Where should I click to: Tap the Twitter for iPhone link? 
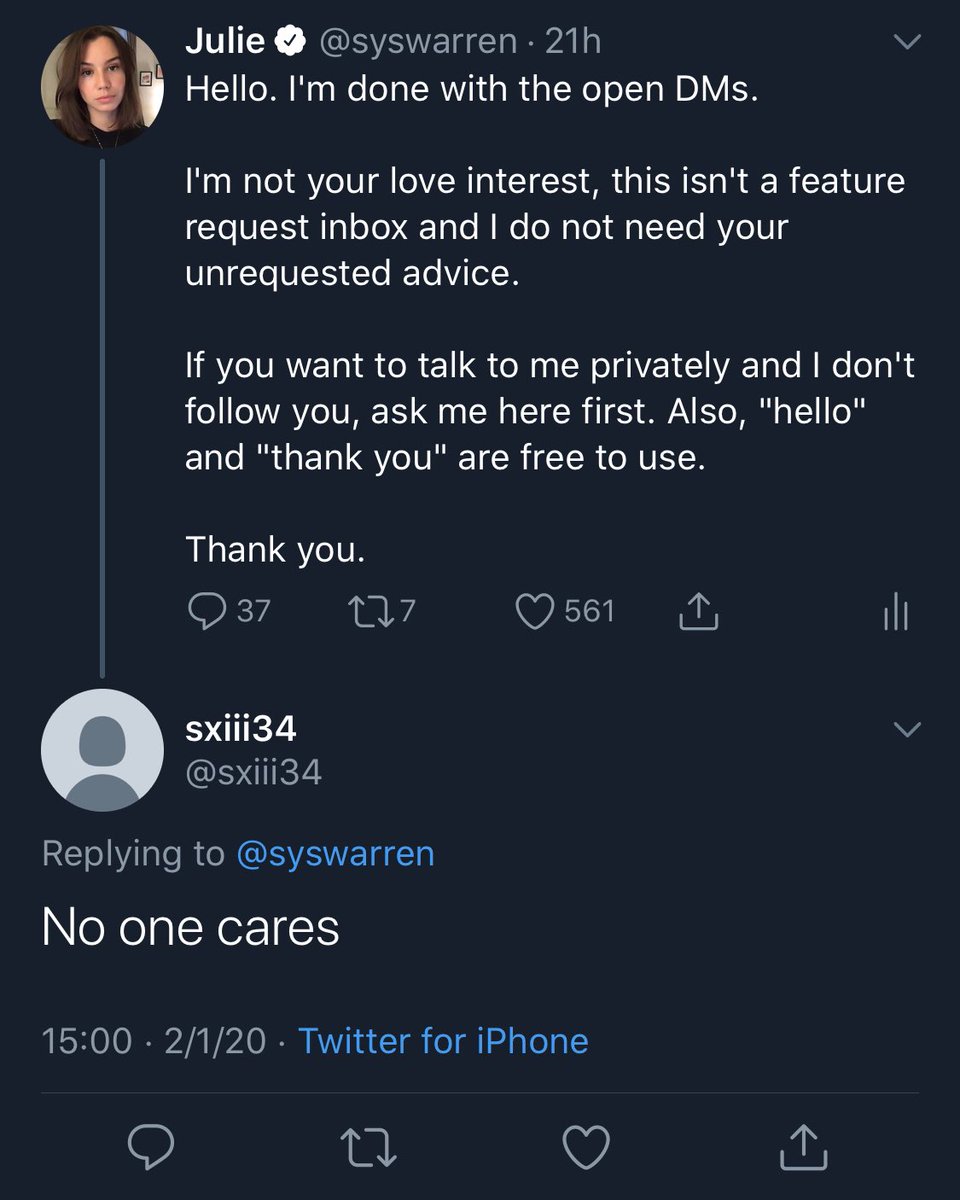click(443, 1041)
